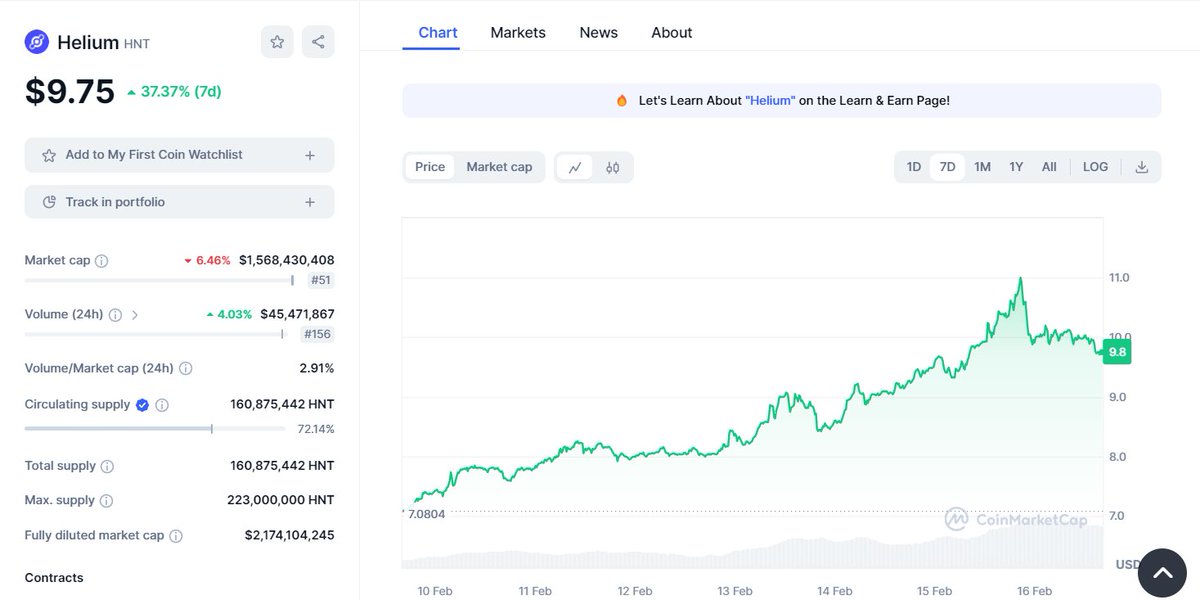Image resolution: width=1200 pixels, height=600 pixels.
Task: Click the Contracts heading
Action: click(x=54, y=578)
